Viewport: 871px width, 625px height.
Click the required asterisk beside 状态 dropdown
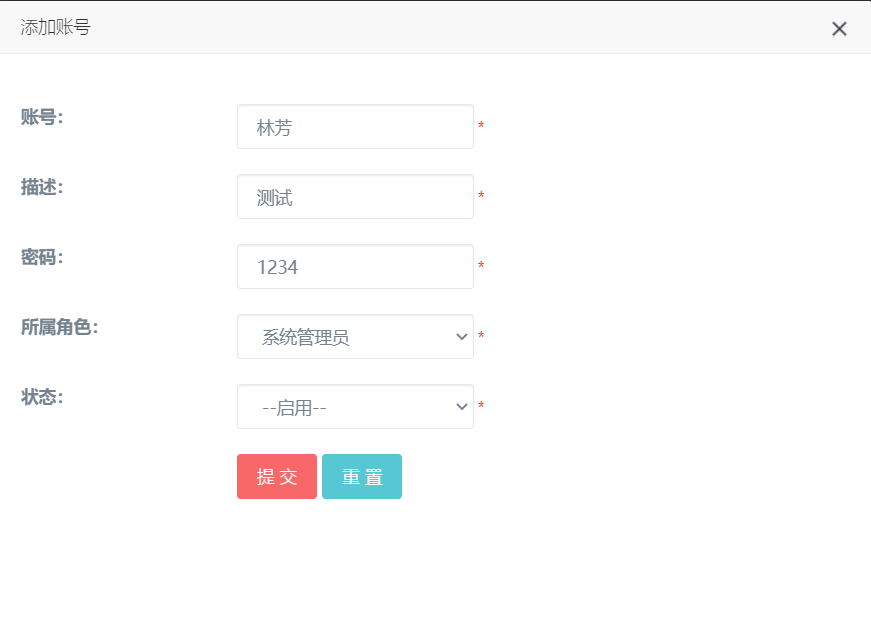pyautogui.click(x=481, y=407)
